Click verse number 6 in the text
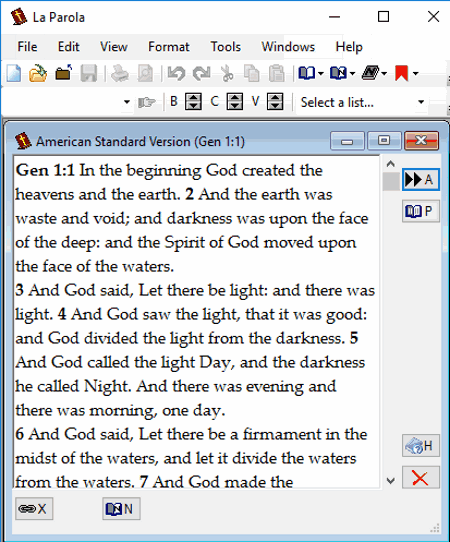 (20, 434)
